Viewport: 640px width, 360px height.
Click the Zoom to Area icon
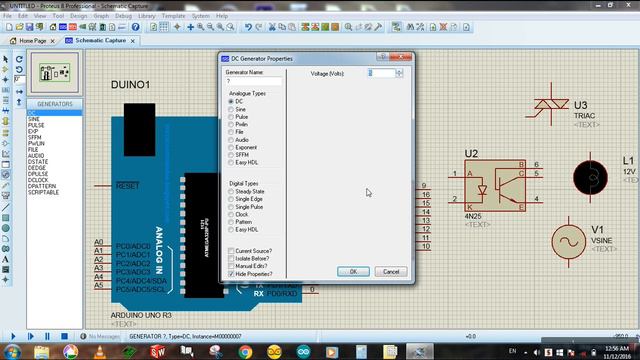pyautogui.click(x=230, y=27)
